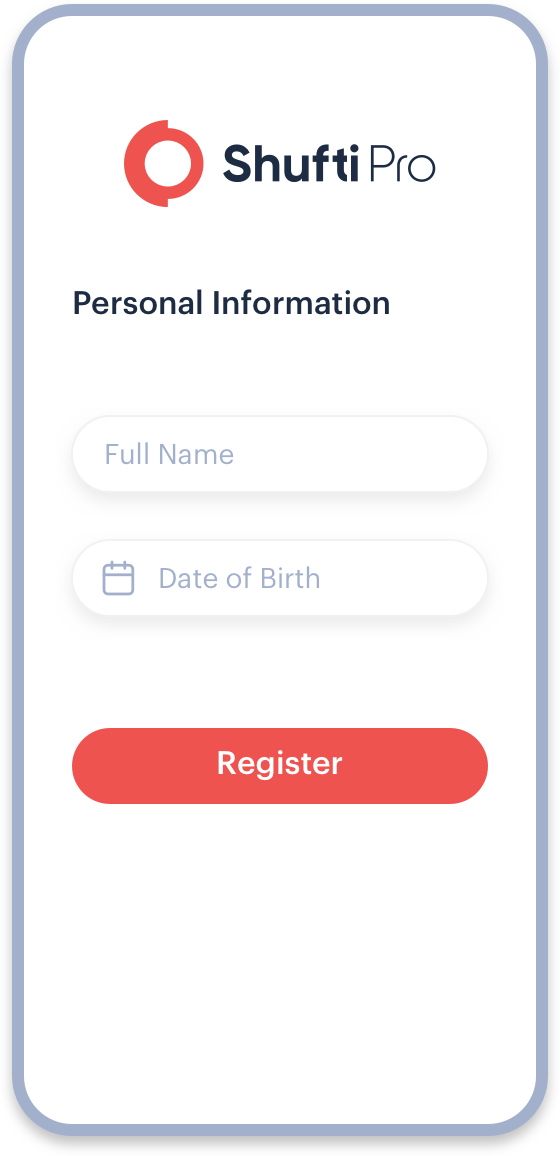Click the right end of Date of Birth field
Image resolution: width=560 pixels, height=1156 pixels.
click(464, 578)
